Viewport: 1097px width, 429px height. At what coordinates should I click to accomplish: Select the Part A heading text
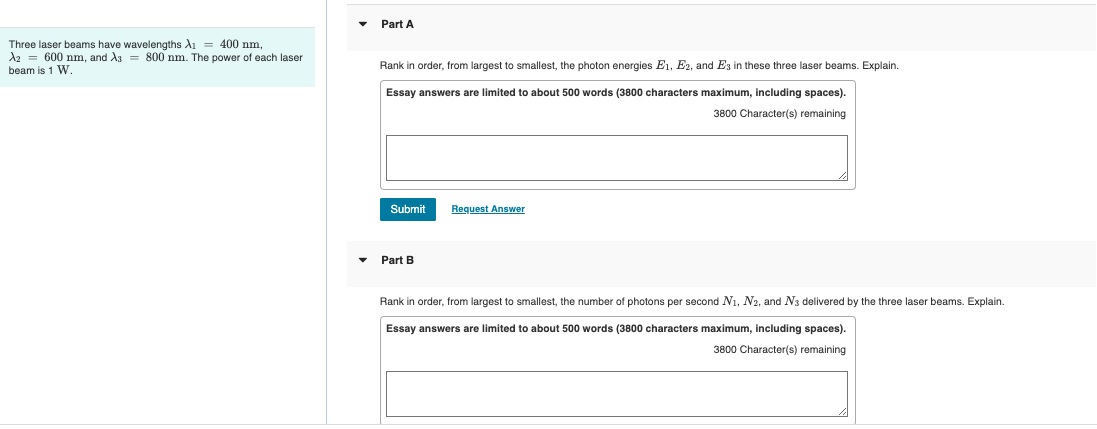397,24
